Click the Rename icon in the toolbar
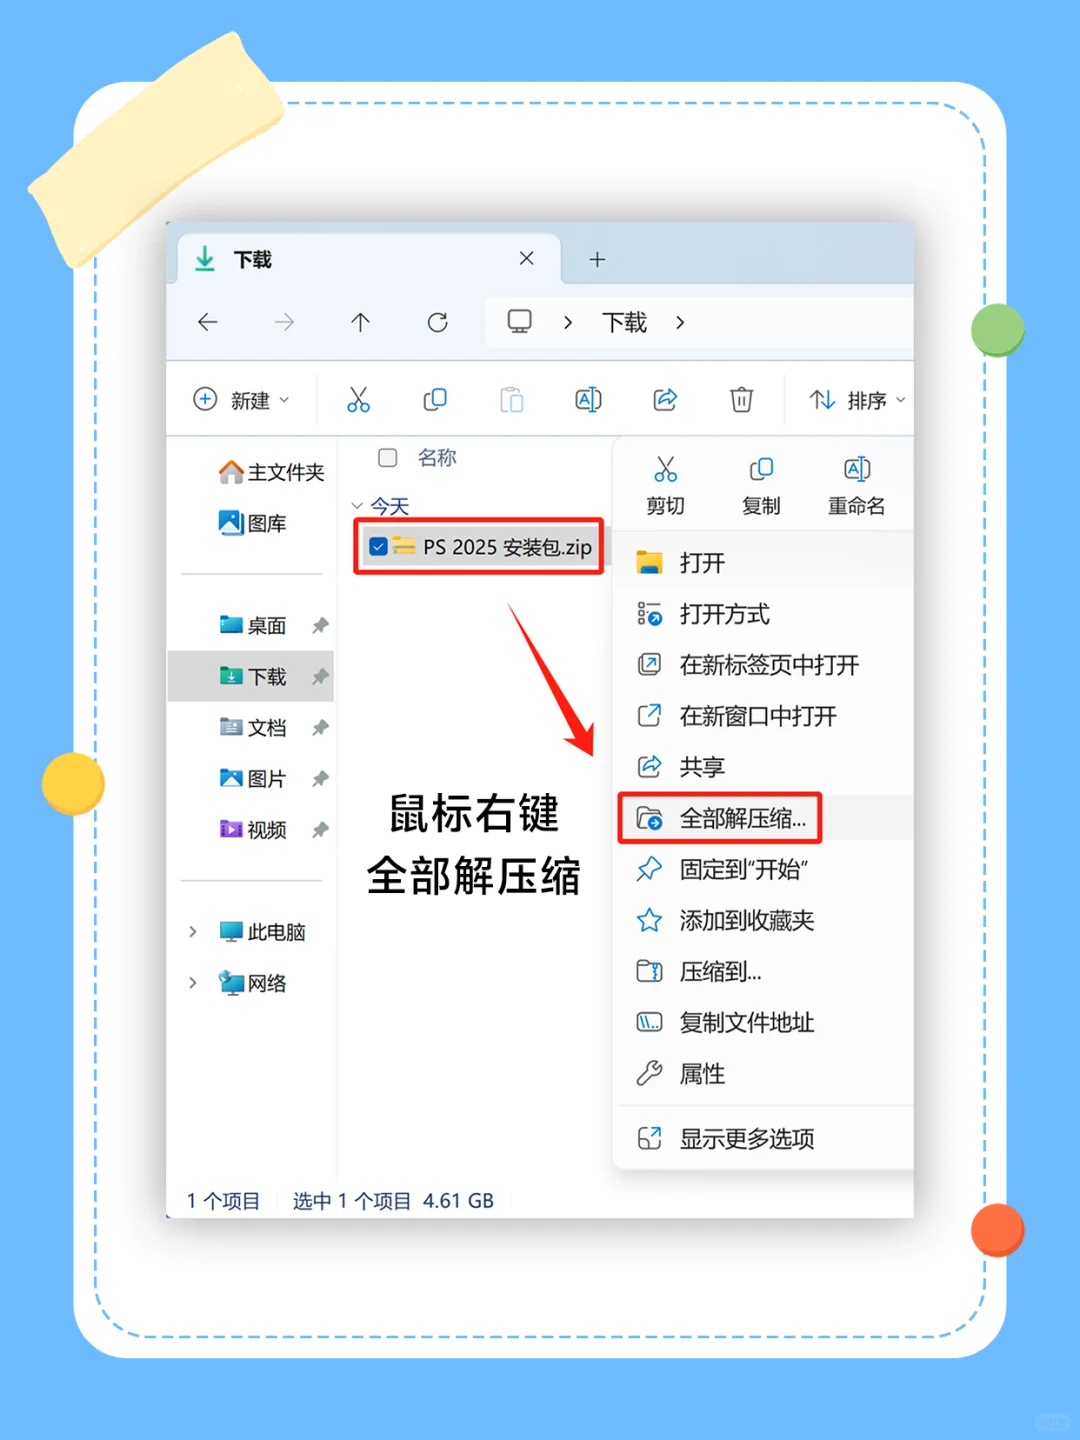 pos(588,399)
